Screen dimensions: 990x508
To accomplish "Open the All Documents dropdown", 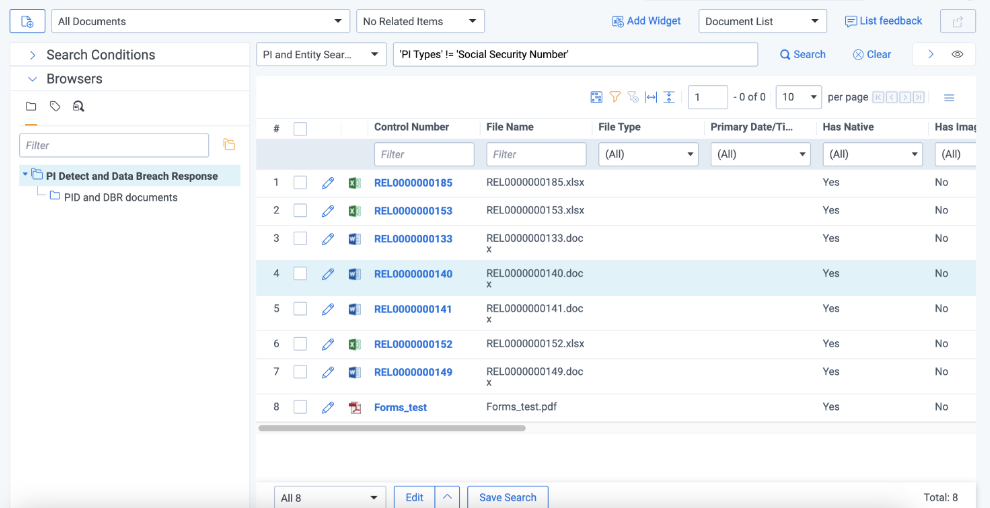I will (x=200, y=21).
